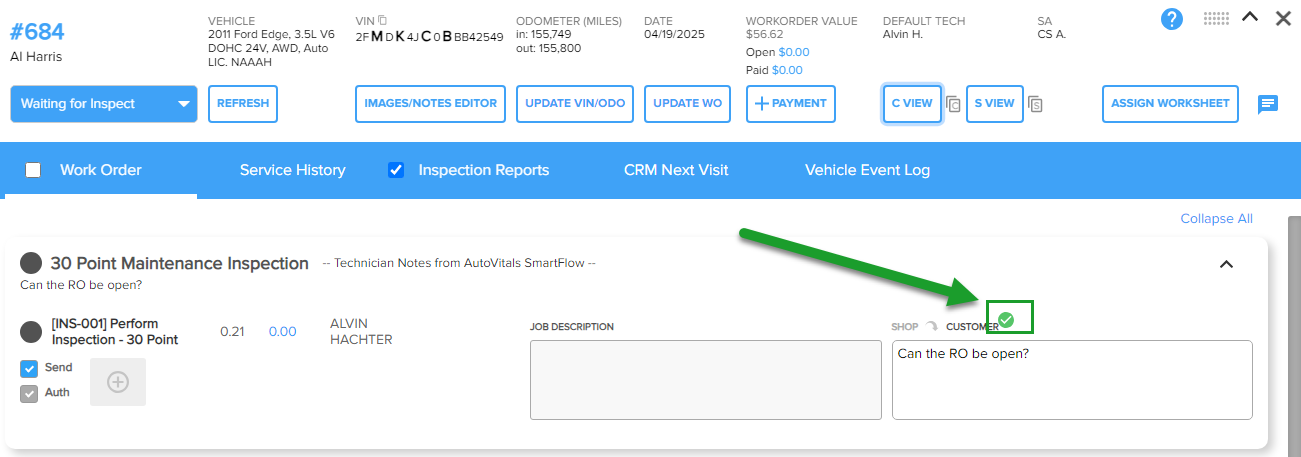Open the blue chat message icon

click(x=1268, y=104)
